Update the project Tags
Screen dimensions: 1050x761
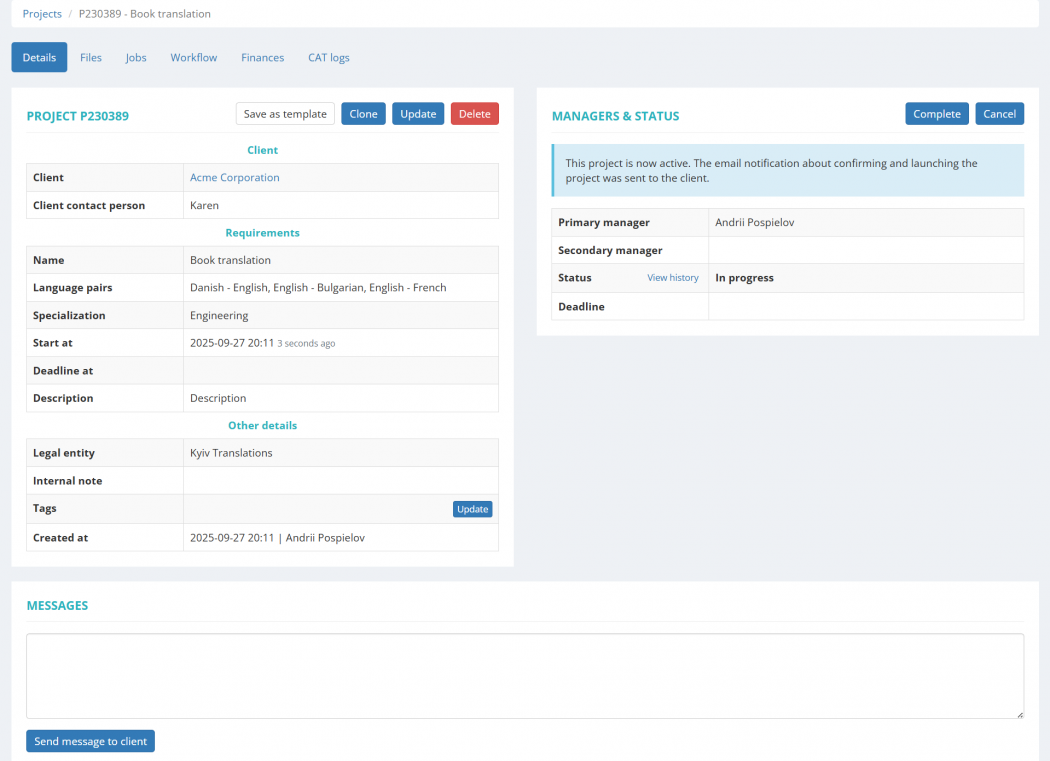tap(472, 509)
